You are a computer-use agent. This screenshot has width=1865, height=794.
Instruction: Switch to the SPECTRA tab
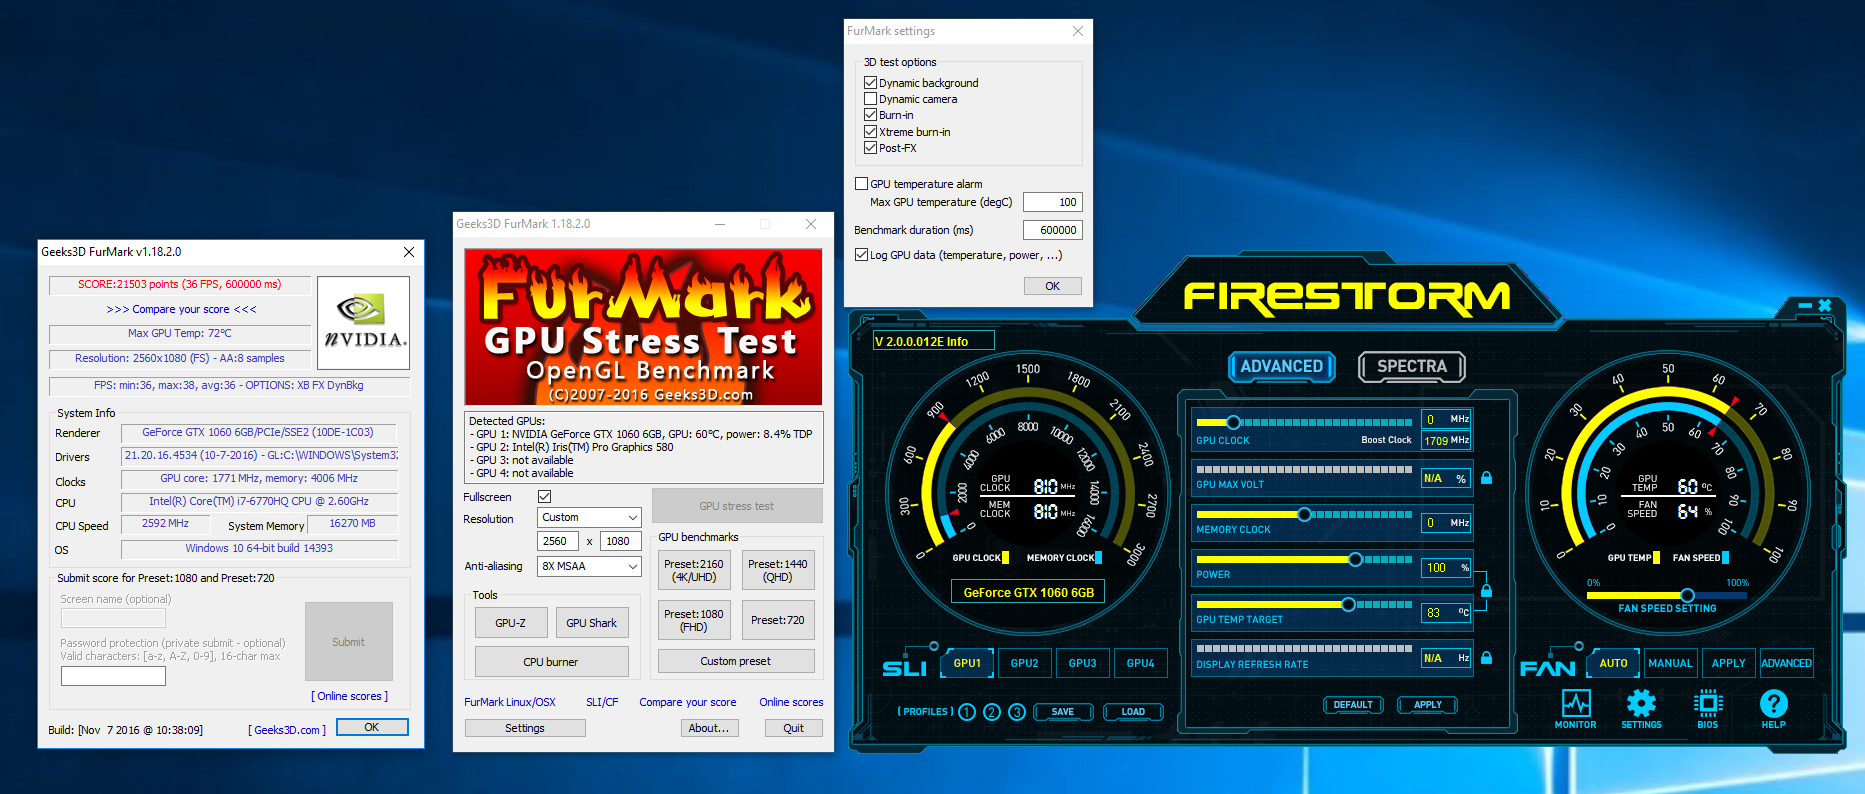(x=1412, y=367)
